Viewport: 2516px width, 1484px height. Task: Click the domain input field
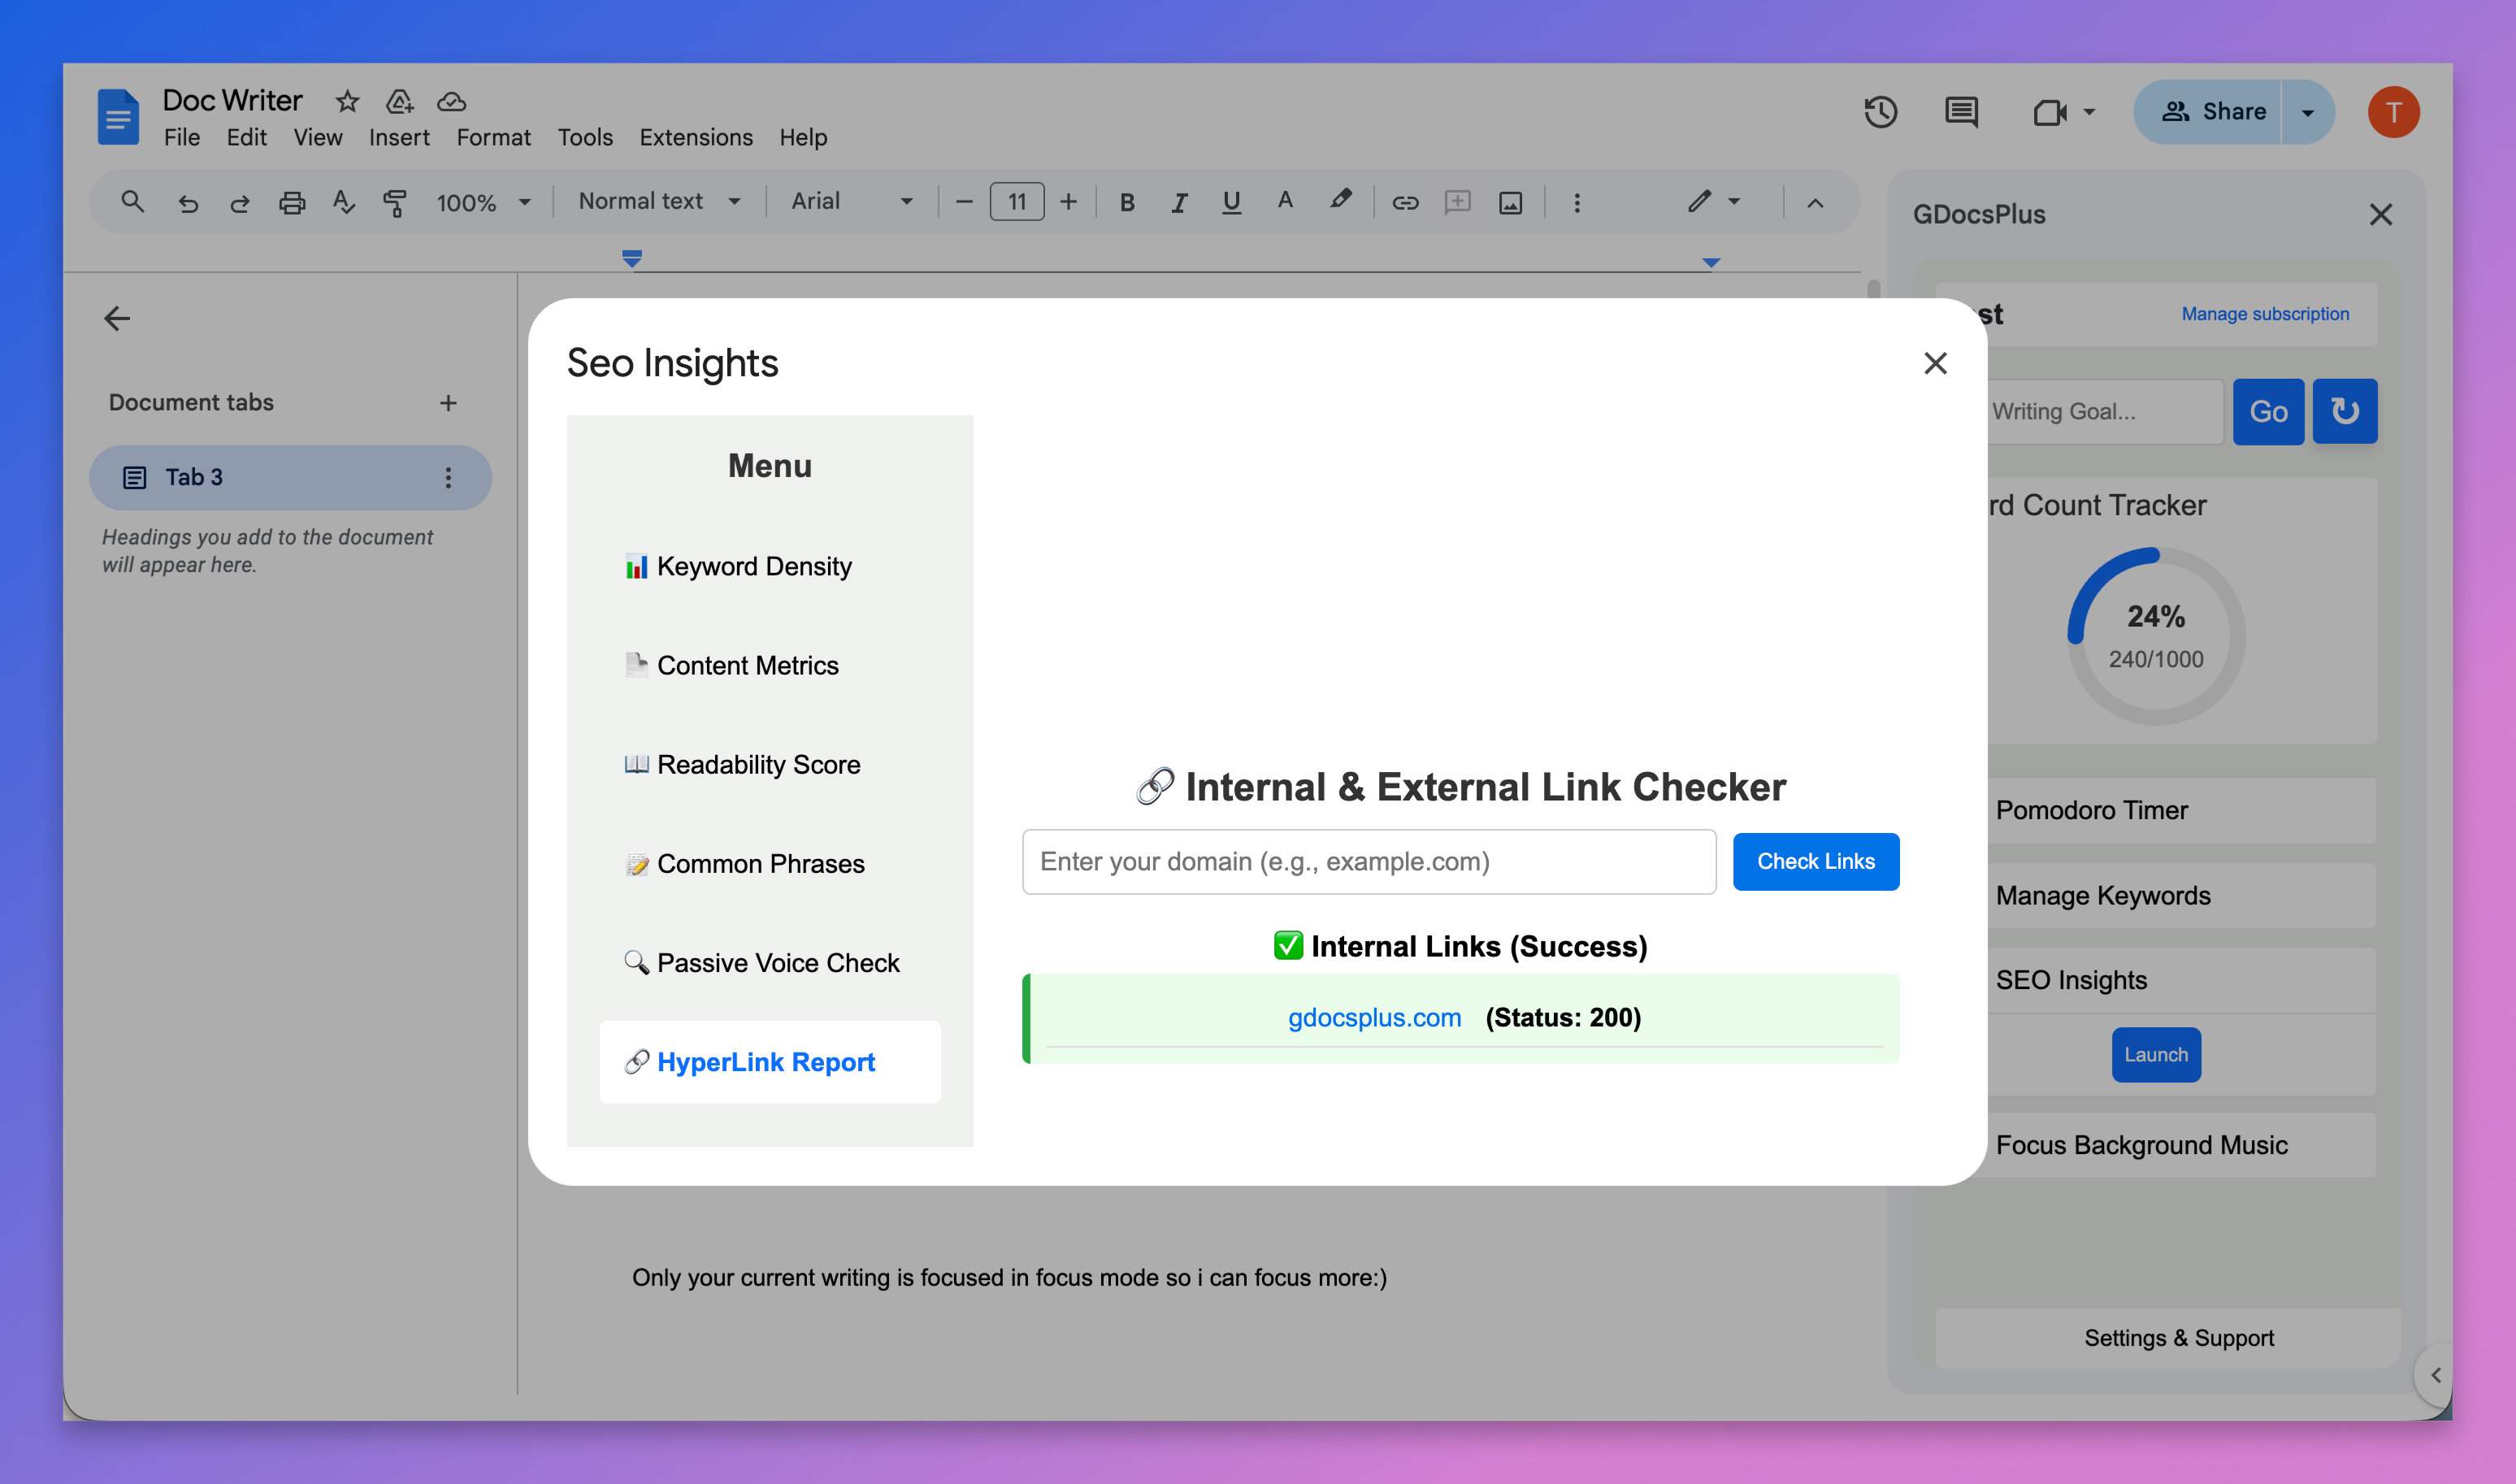click(x=1368, y=862)
